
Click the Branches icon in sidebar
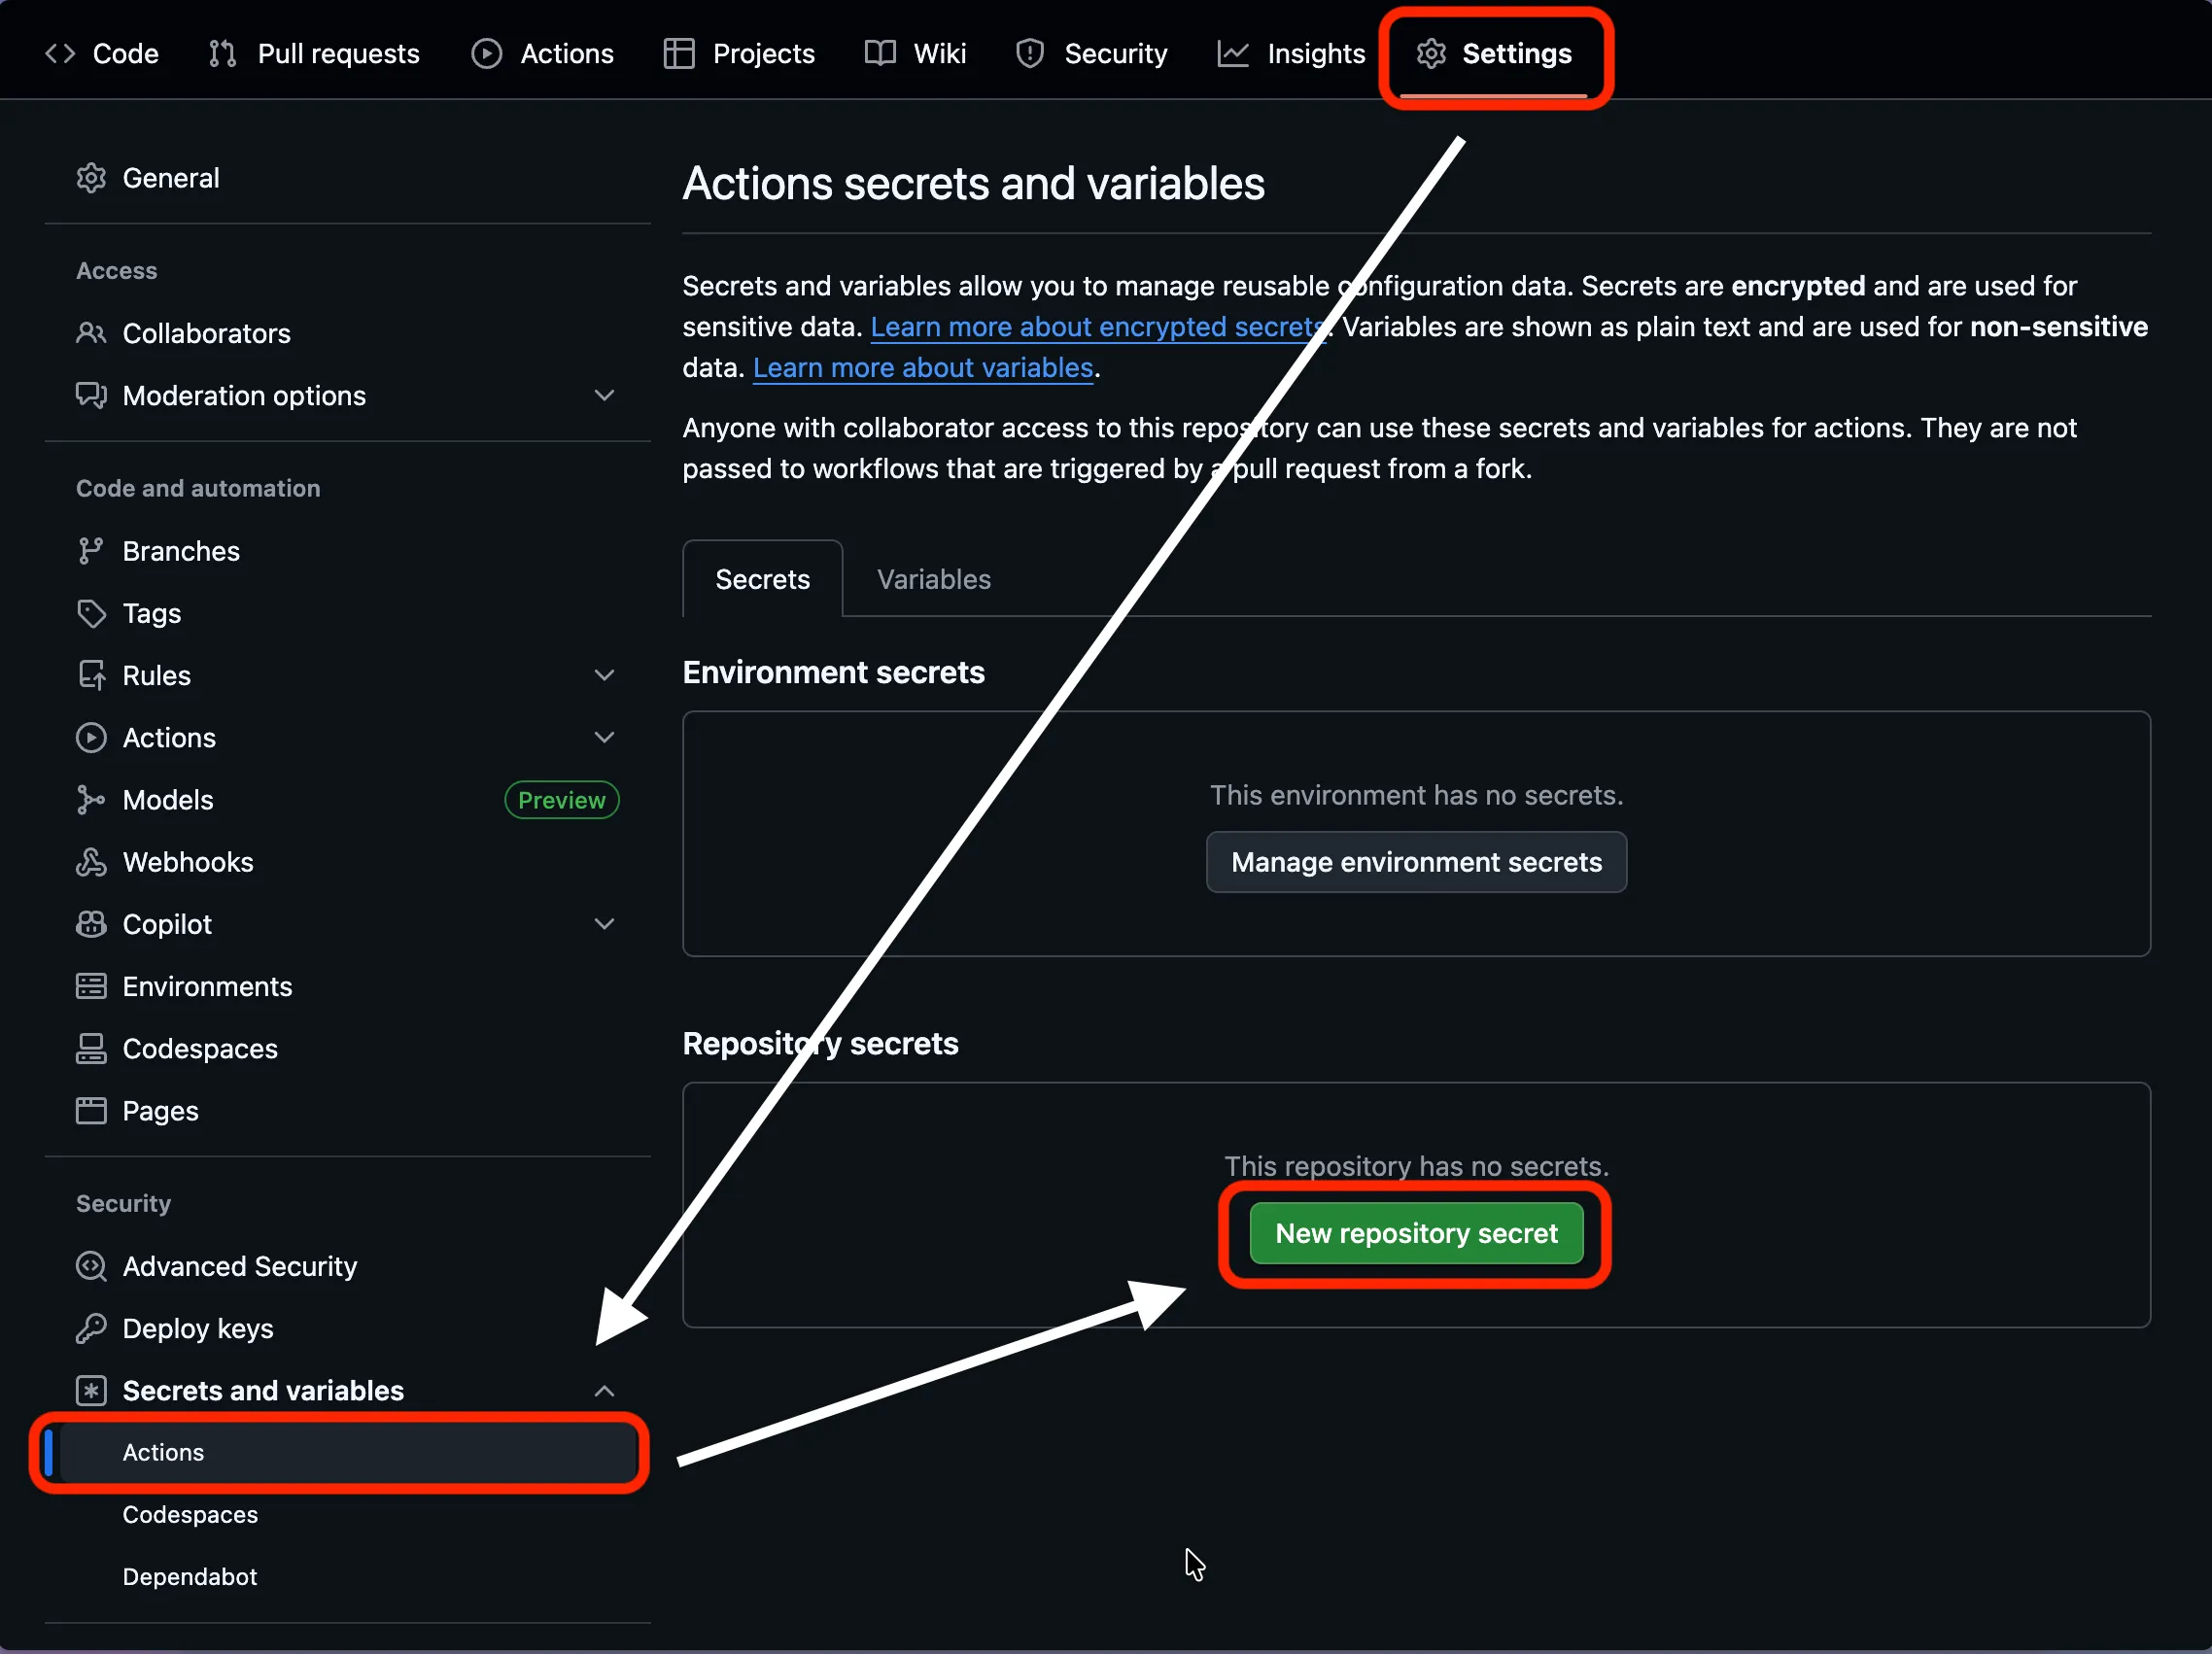pos(91,551)
